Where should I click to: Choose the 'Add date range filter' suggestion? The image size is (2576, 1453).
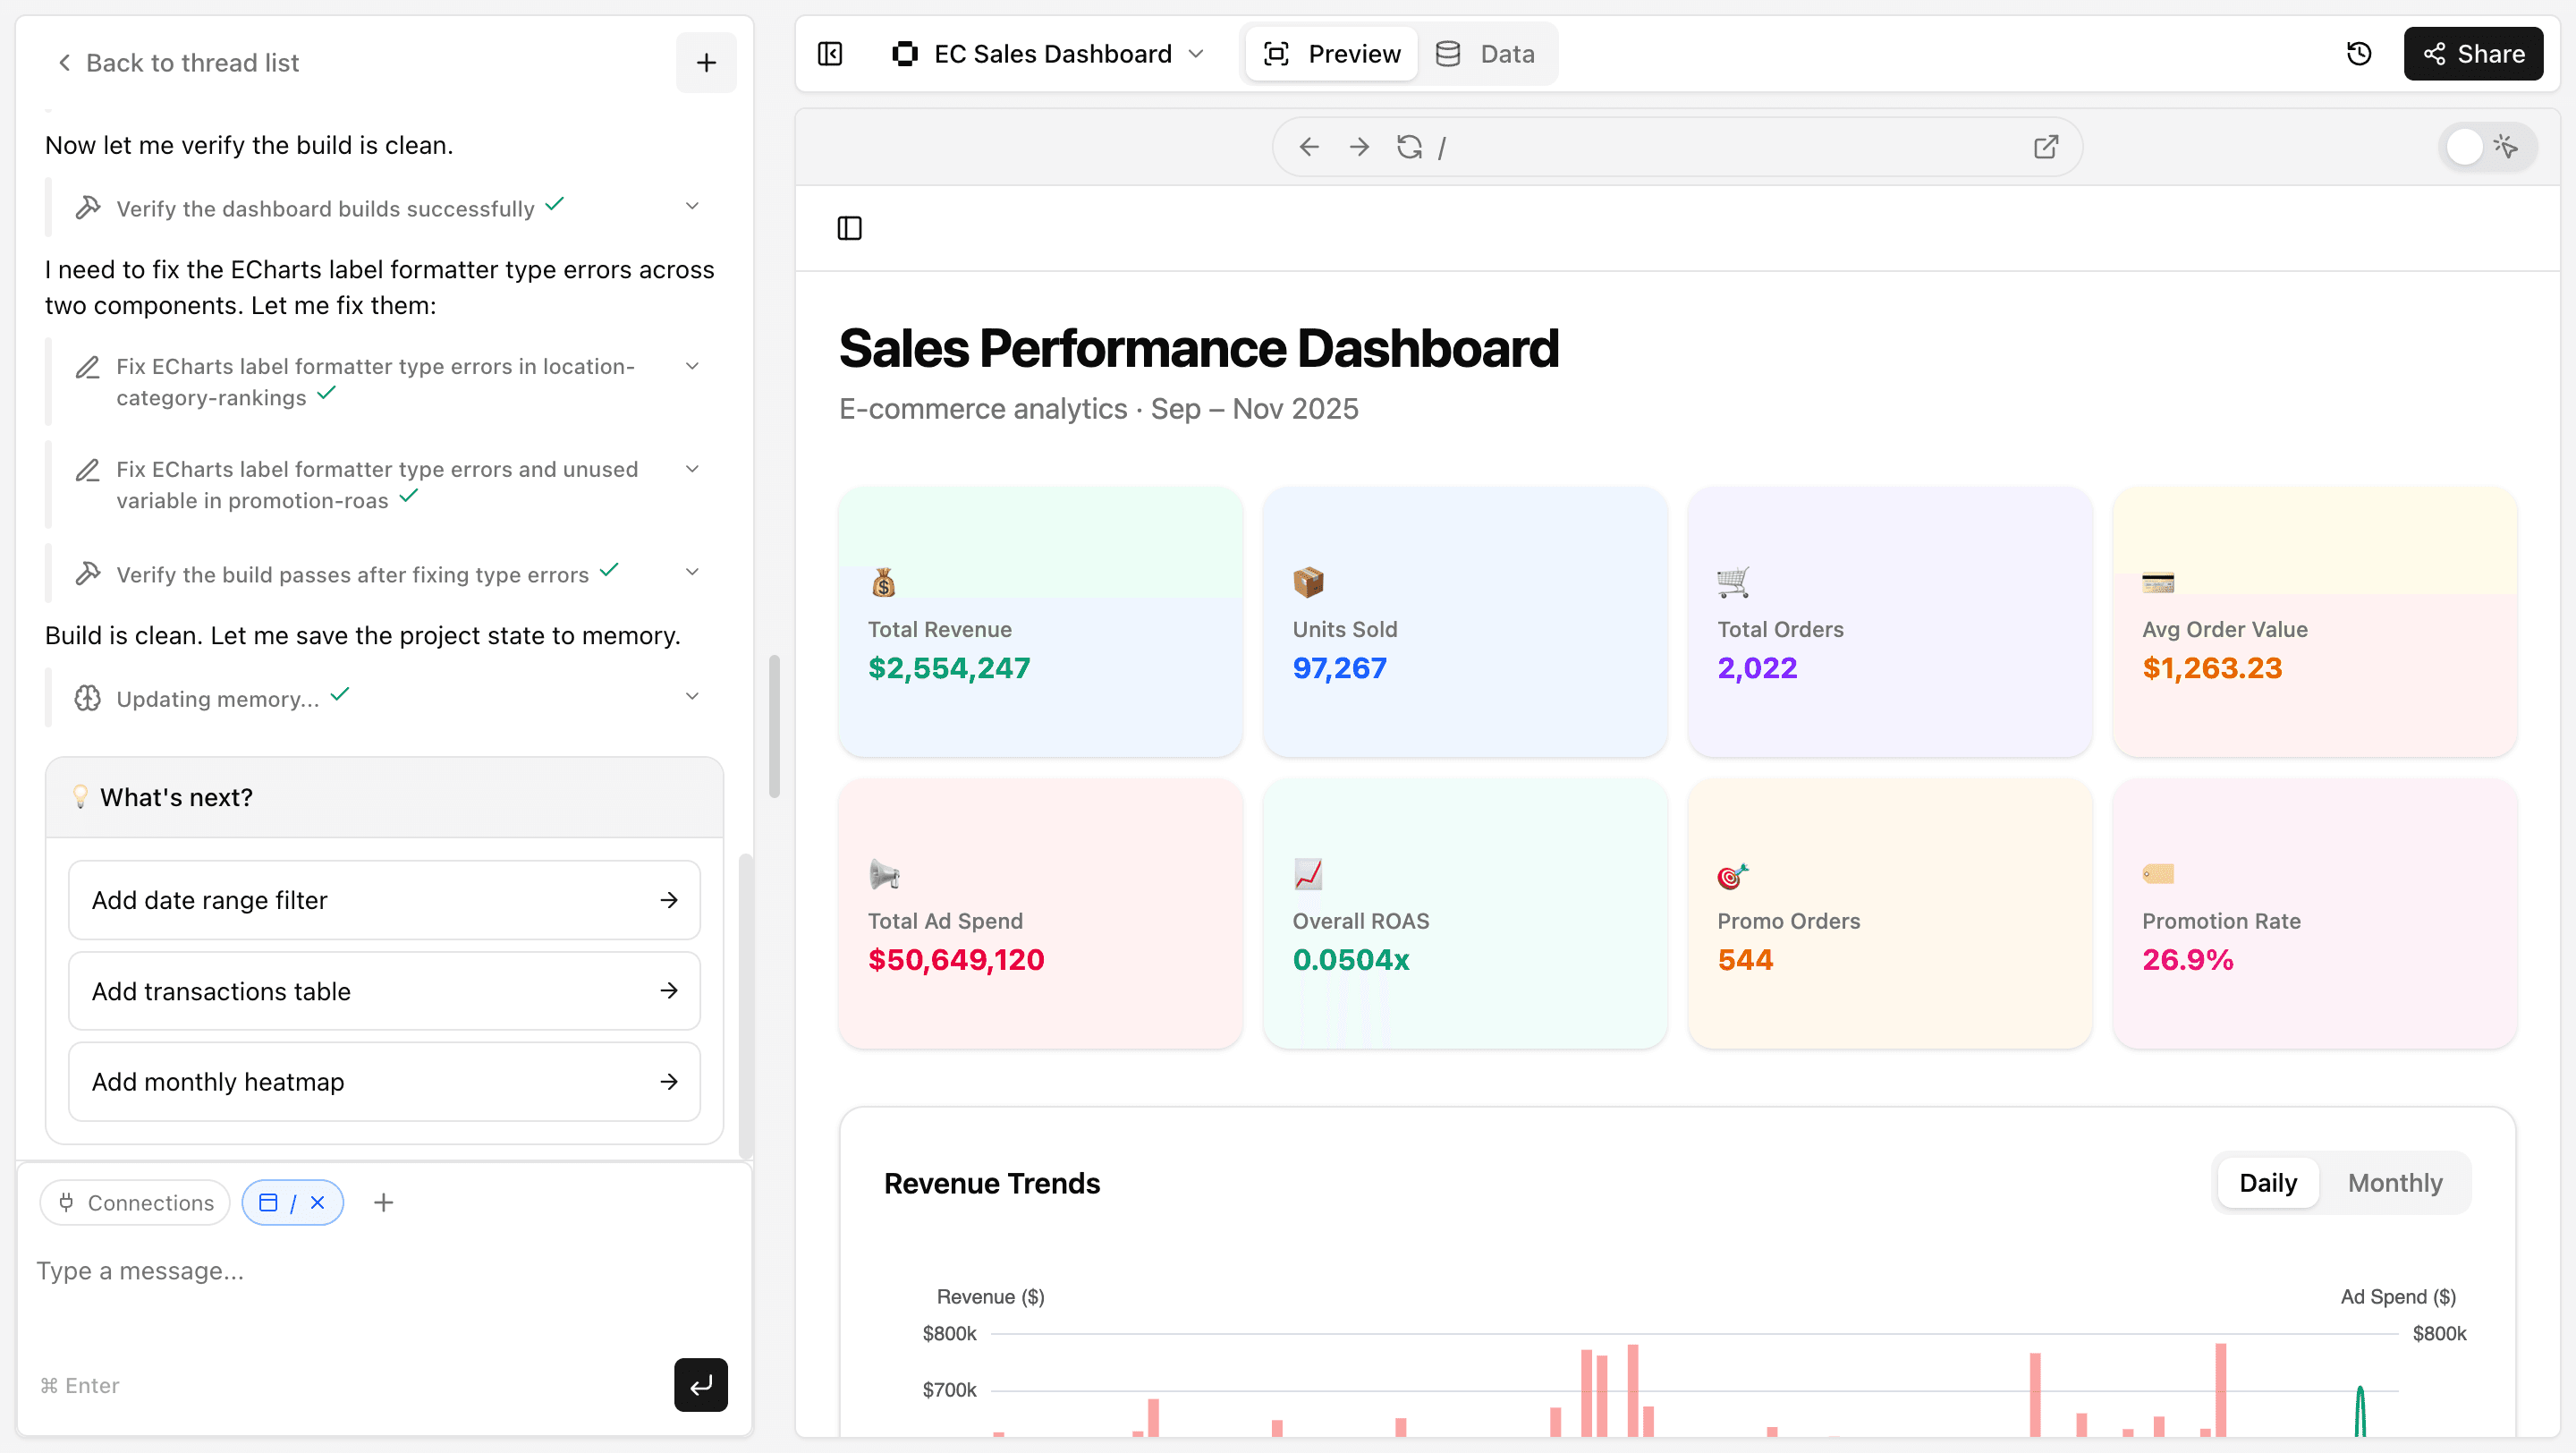pos(383,899)
